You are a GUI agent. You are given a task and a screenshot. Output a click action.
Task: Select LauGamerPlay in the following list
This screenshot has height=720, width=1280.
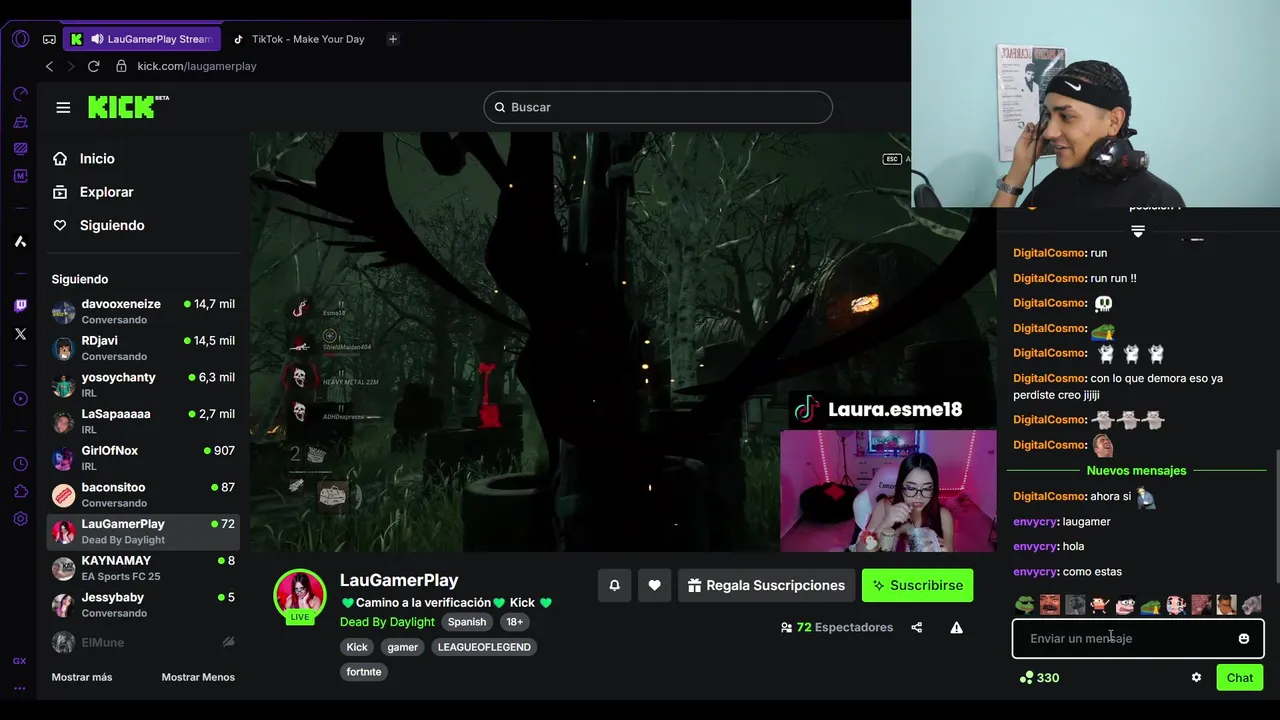pos(143,531)
